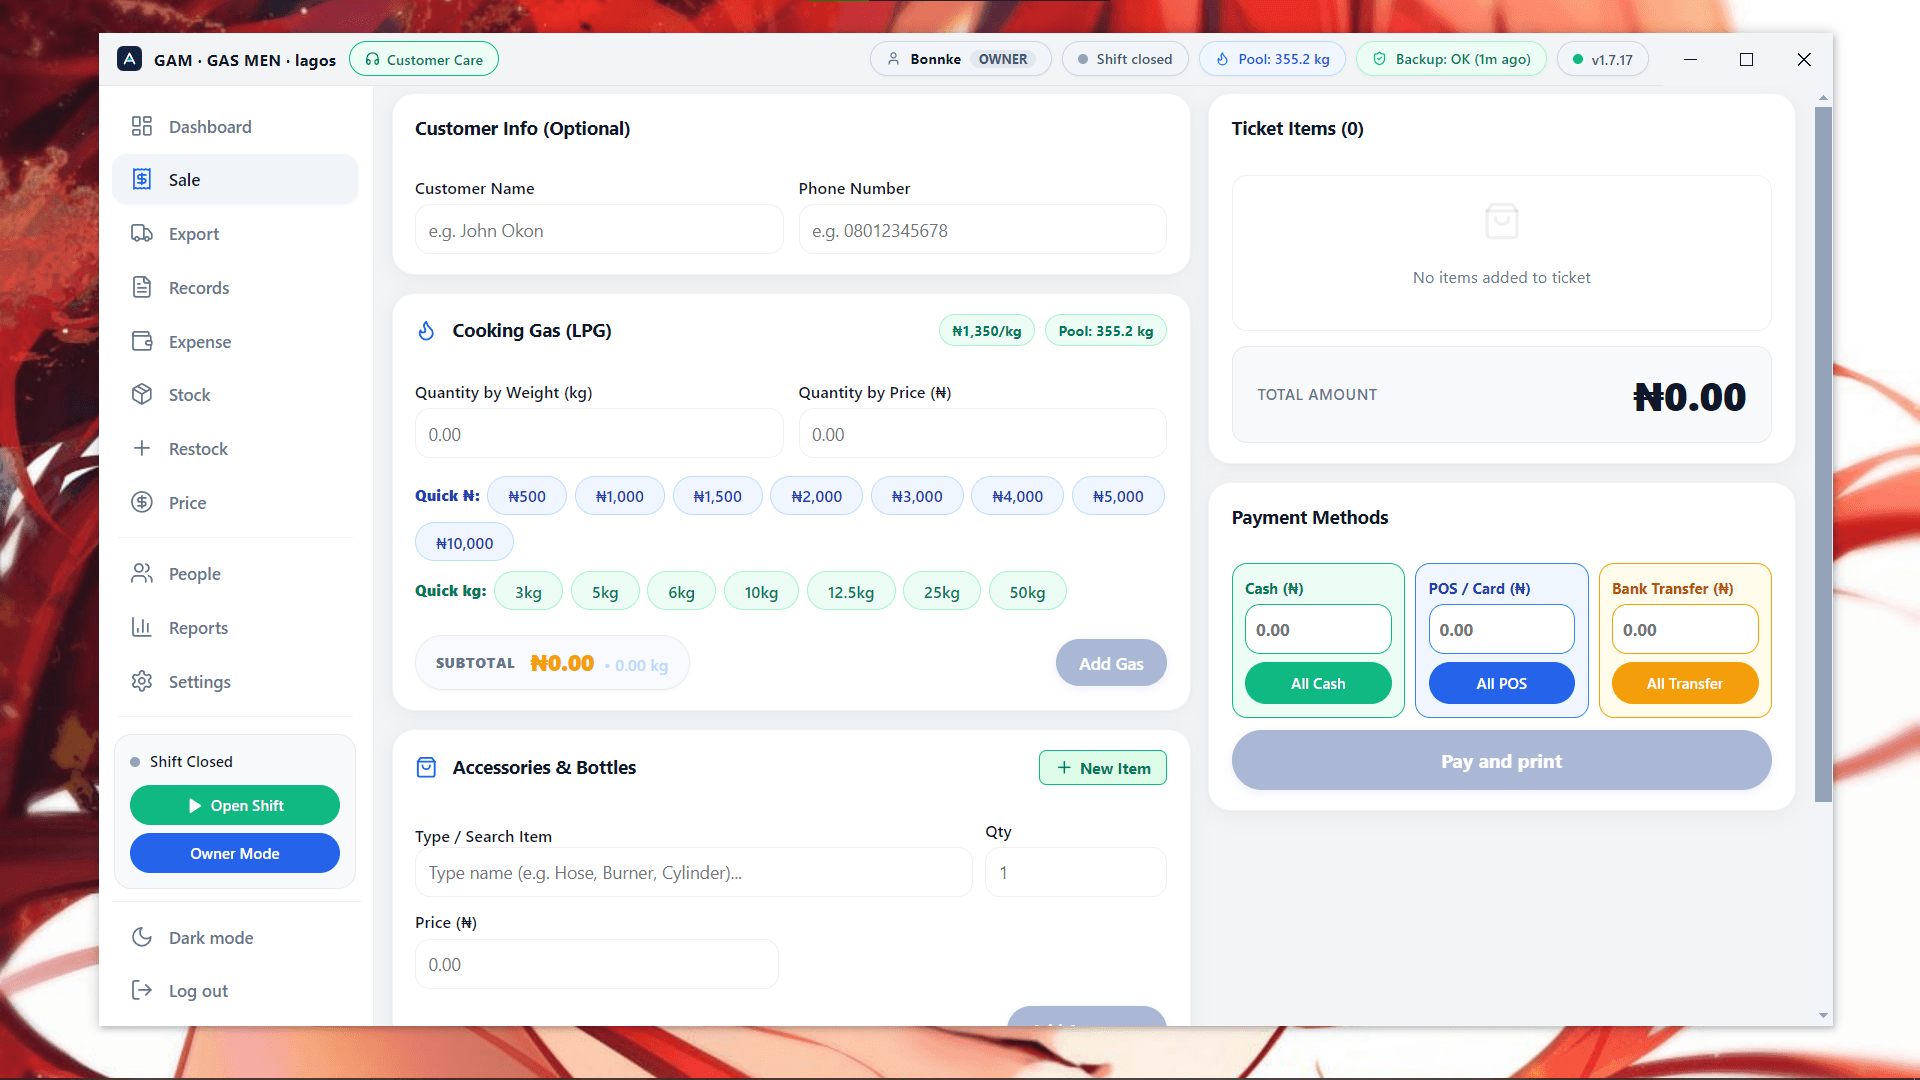The width and height of the screenshot is (1920, 1080).
Task: Focus the Phone Number field
Action: pyautogui.click(x=982, y=230)
